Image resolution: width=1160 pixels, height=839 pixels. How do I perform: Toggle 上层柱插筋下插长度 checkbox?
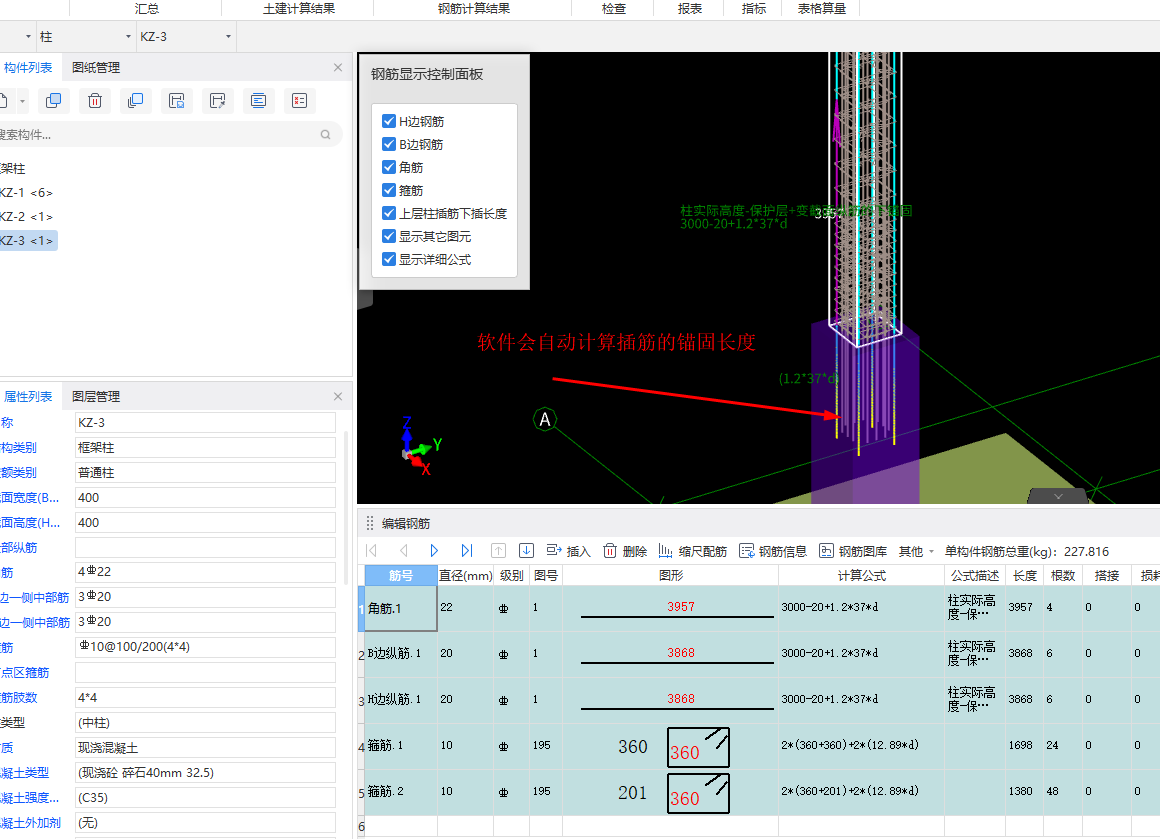(388, 213)
